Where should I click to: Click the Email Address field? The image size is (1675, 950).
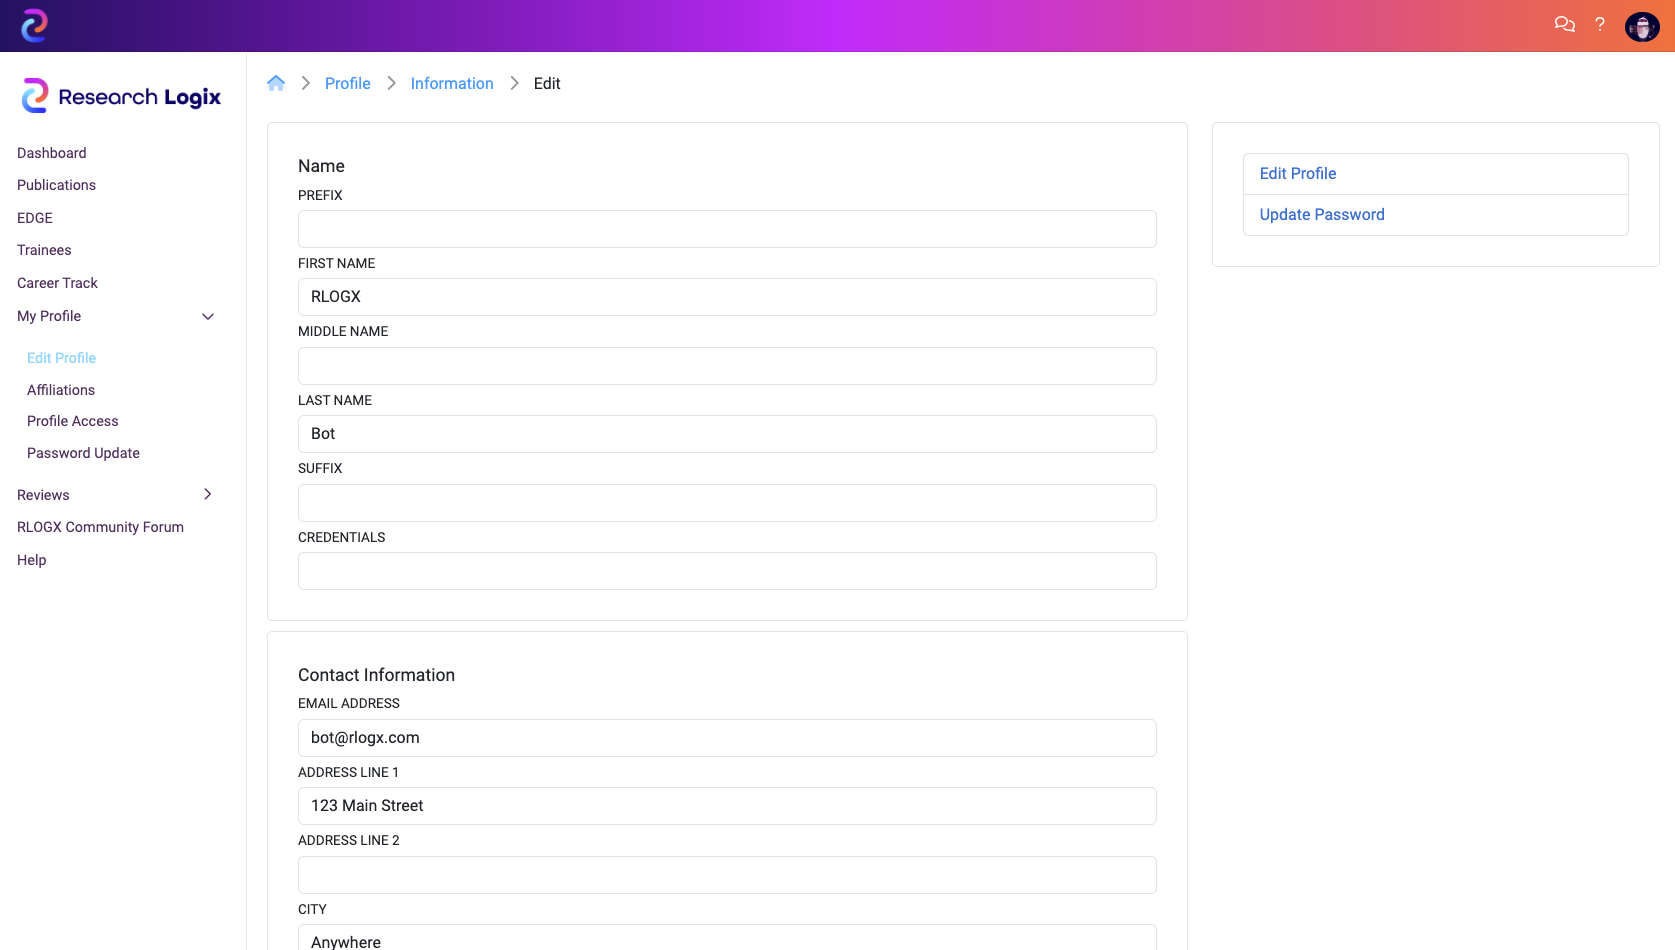[727, 738]
